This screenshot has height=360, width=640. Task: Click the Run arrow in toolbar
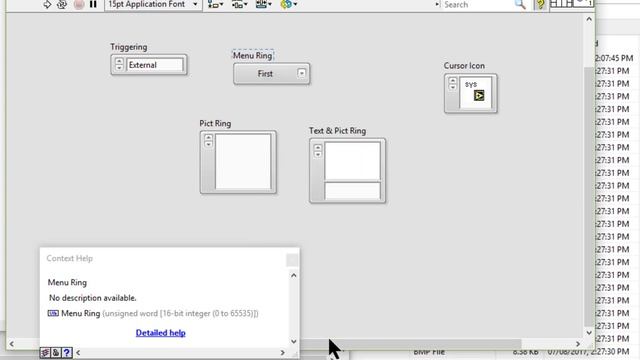coord(47,4)
